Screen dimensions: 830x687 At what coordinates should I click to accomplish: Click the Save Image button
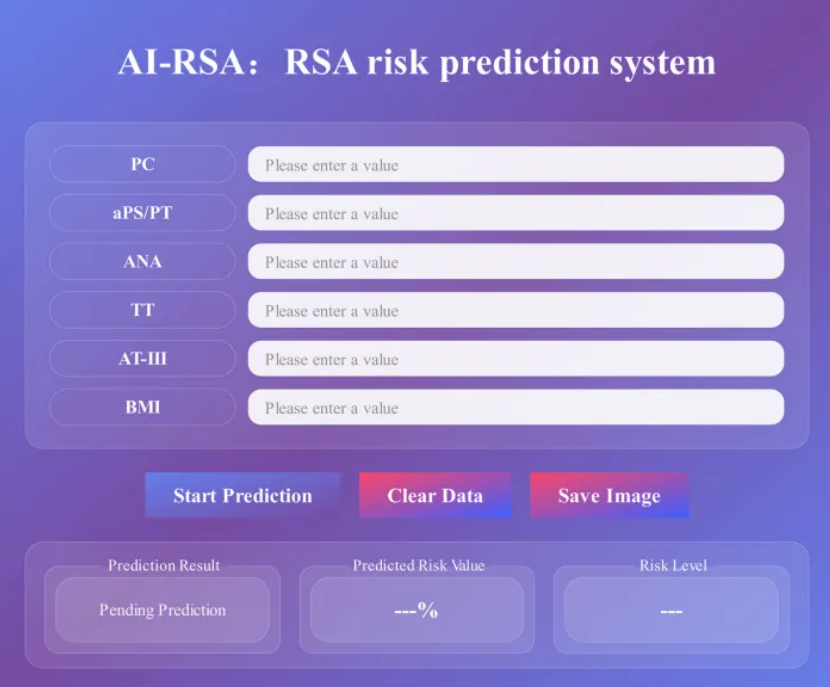click(609, 496)
